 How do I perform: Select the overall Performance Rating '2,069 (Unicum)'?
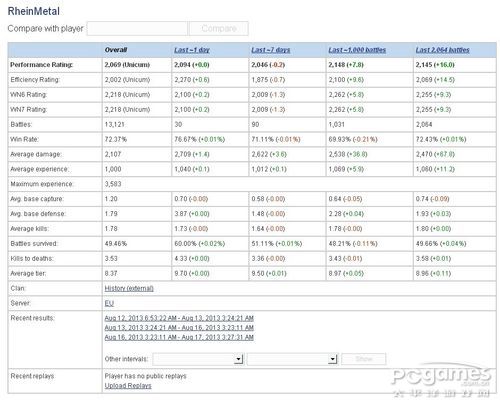127,65
